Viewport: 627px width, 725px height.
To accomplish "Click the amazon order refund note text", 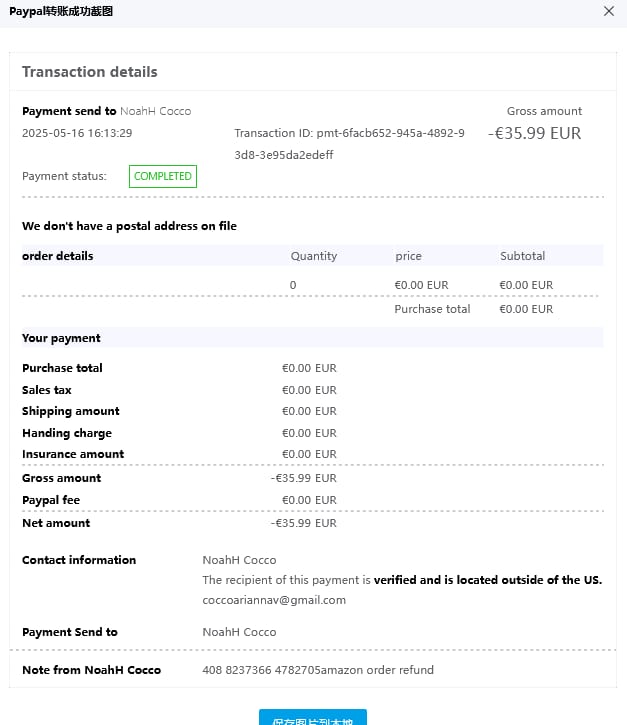I will [318, 670].
